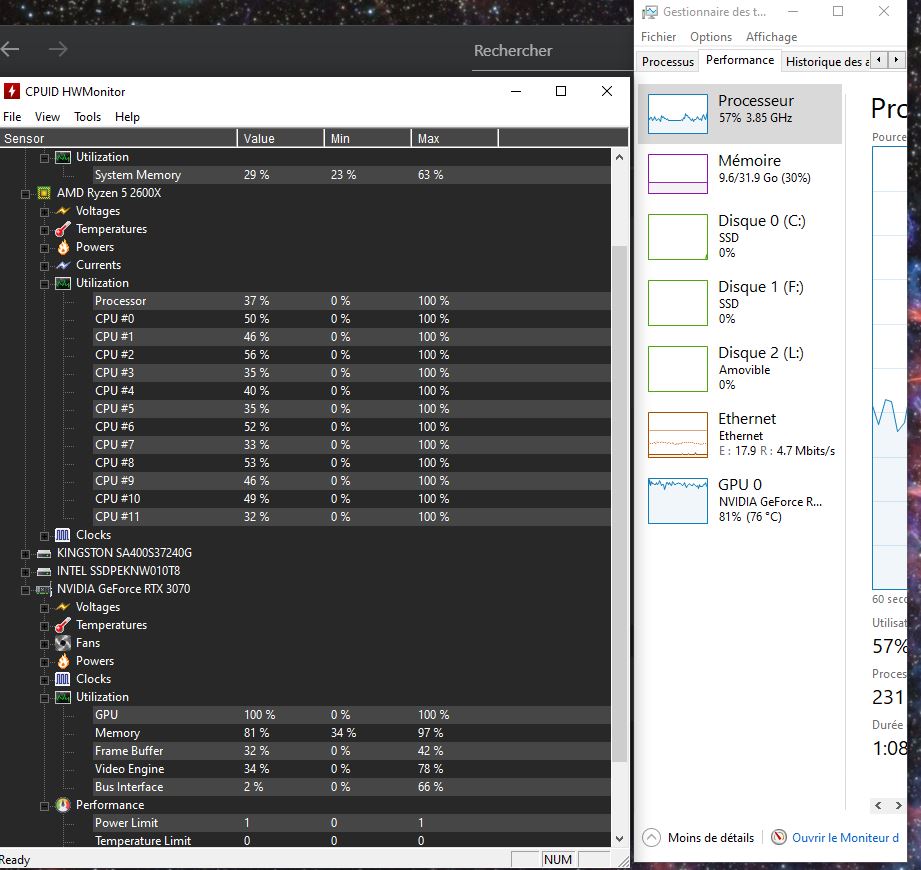This screenshot has width=921, height=870.
Task: Collapse the GPU Utilization section
Action: point(44,697)
